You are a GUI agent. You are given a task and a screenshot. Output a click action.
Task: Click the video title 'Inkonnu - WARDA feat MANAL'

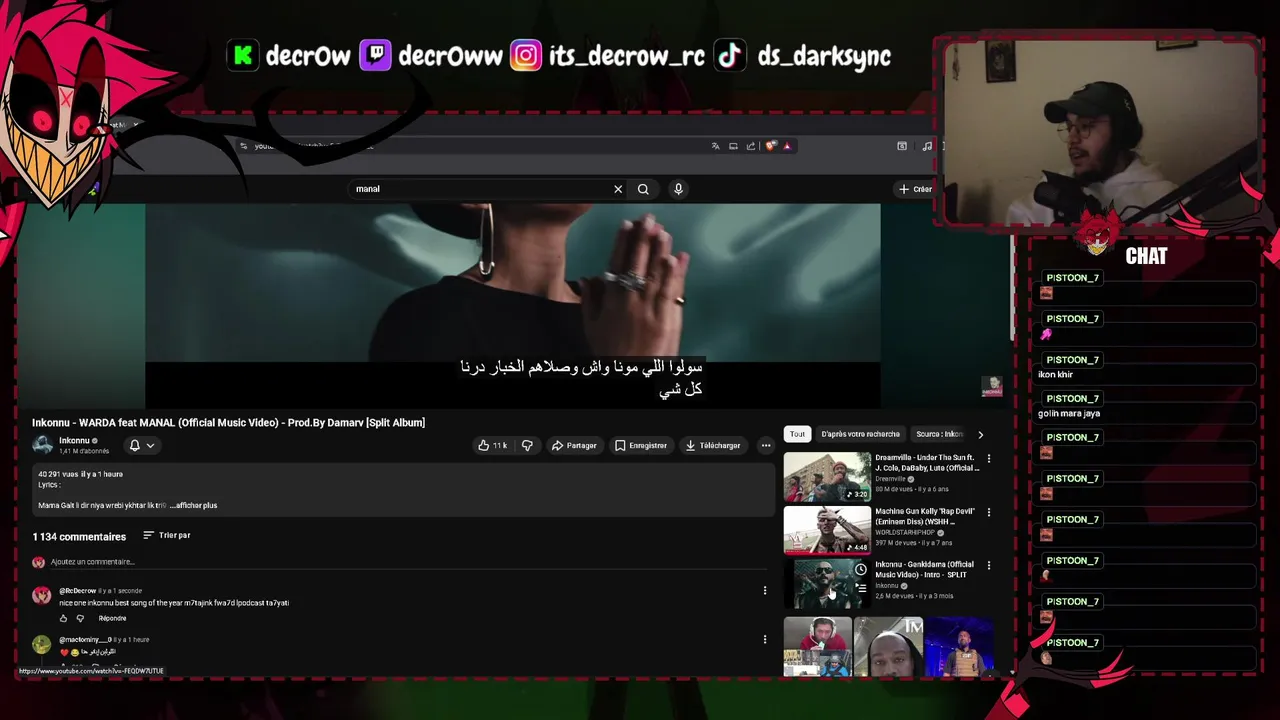pos(228,423)
